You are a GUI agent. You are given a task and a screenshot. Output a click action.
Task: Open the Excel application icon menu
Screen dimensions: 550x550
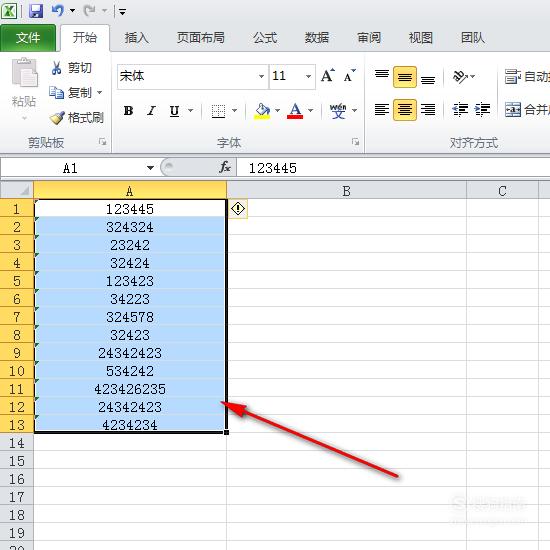(9, 11)
